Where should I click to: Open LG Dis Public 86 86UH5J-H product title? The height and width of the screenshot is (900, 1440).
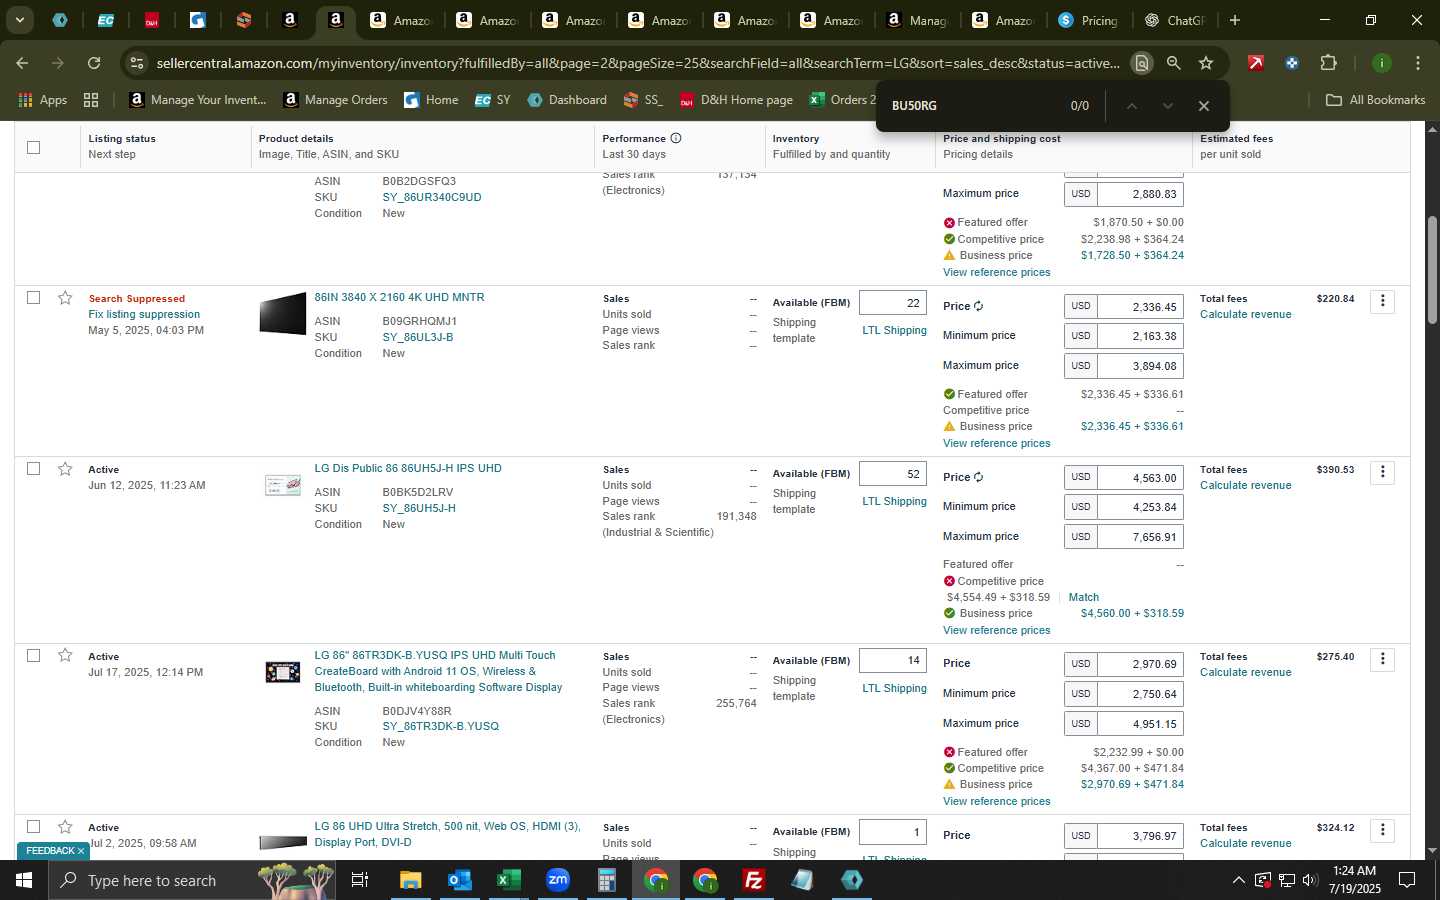click(408, 468)
